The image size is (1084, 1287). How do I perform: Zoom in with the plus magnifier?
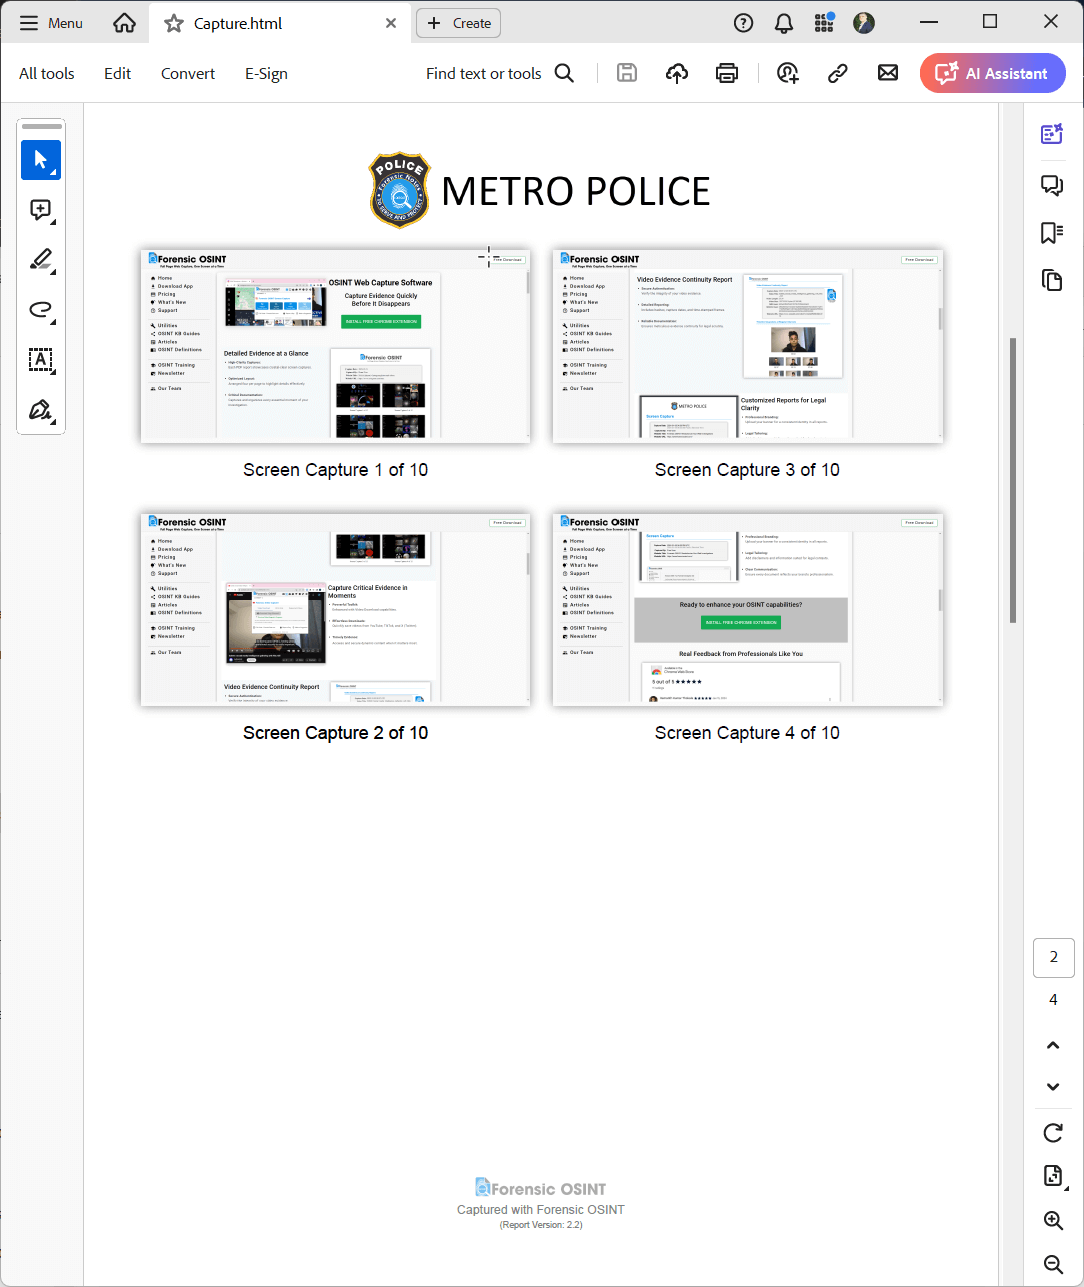tap(1053, 1220)
